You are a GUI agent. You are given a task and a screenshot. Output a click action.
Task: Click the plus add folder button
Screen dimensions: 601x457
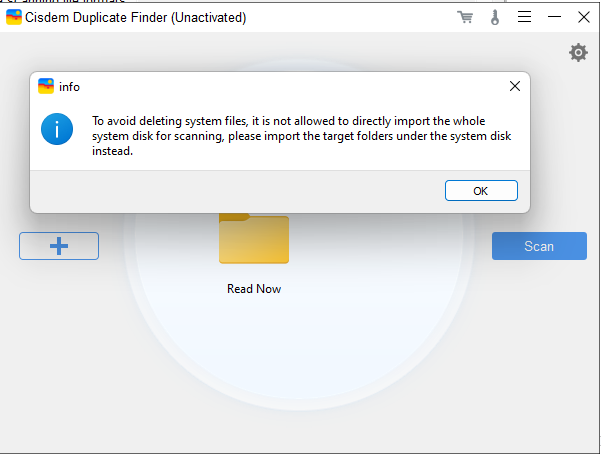(59, 246)
